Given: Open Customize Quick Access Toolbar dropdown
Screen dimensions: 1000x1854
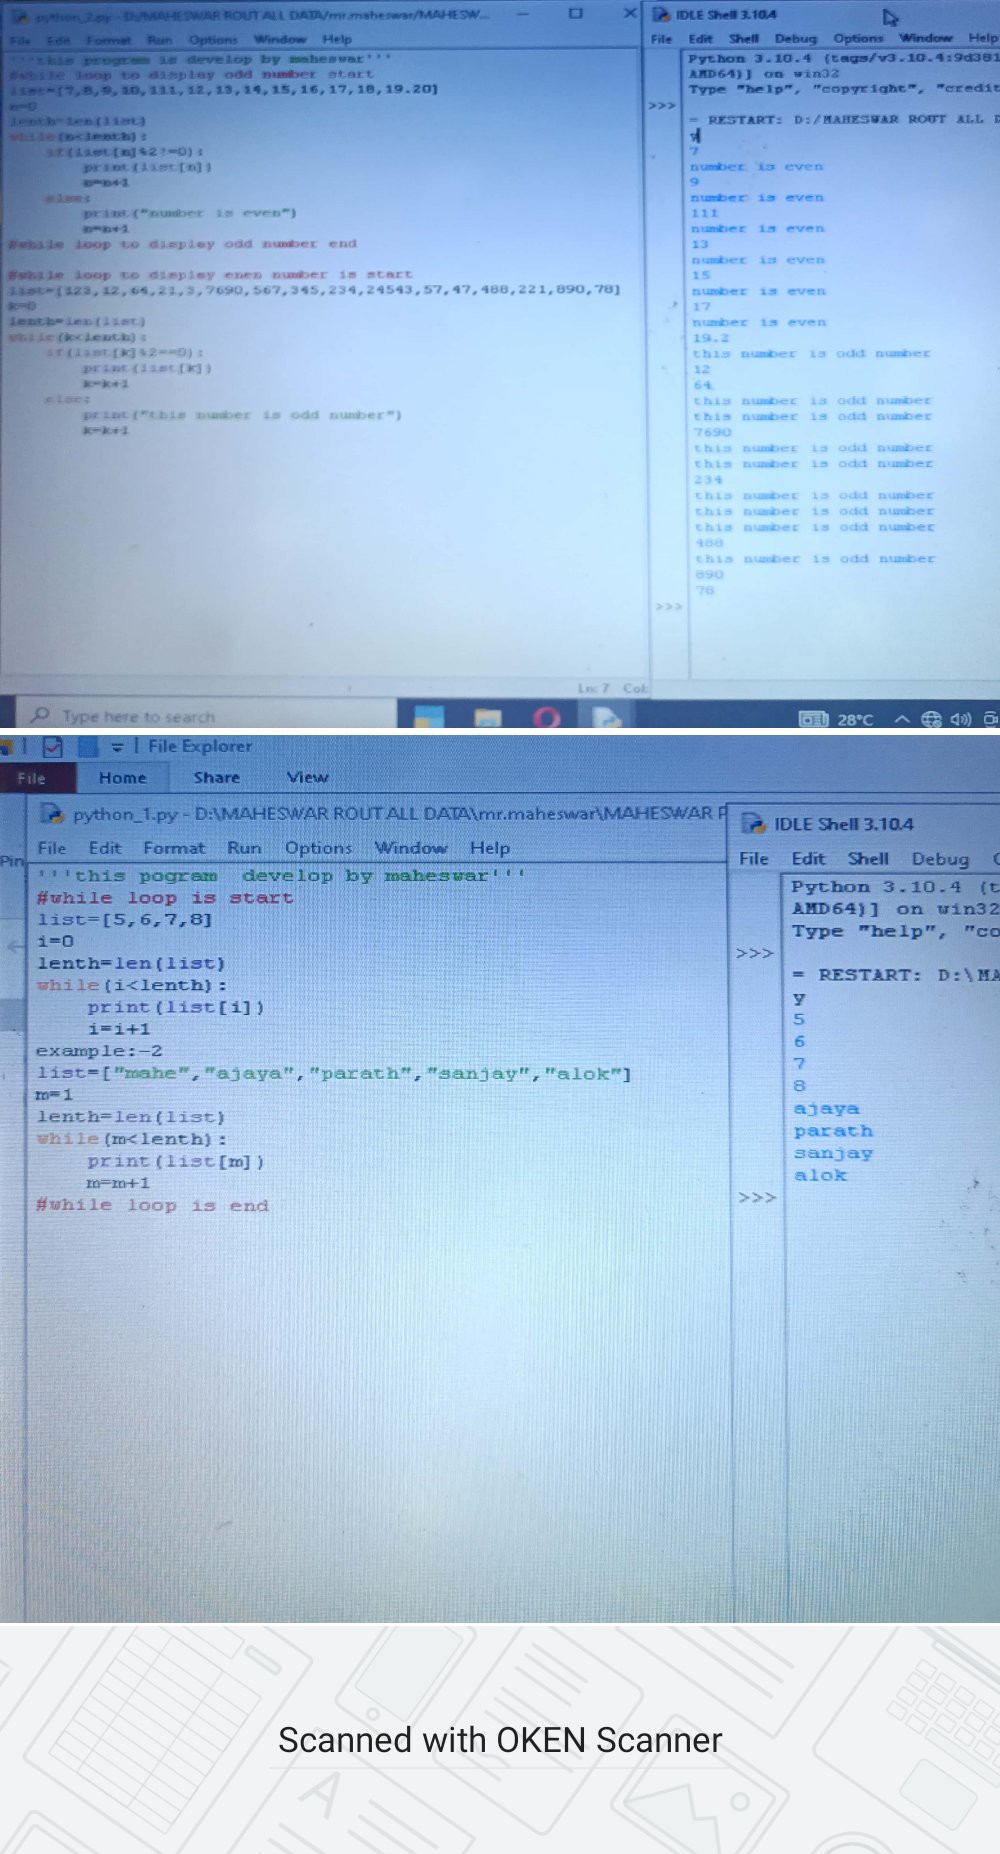Looking at the screenshot, I should tap(117, 746).
